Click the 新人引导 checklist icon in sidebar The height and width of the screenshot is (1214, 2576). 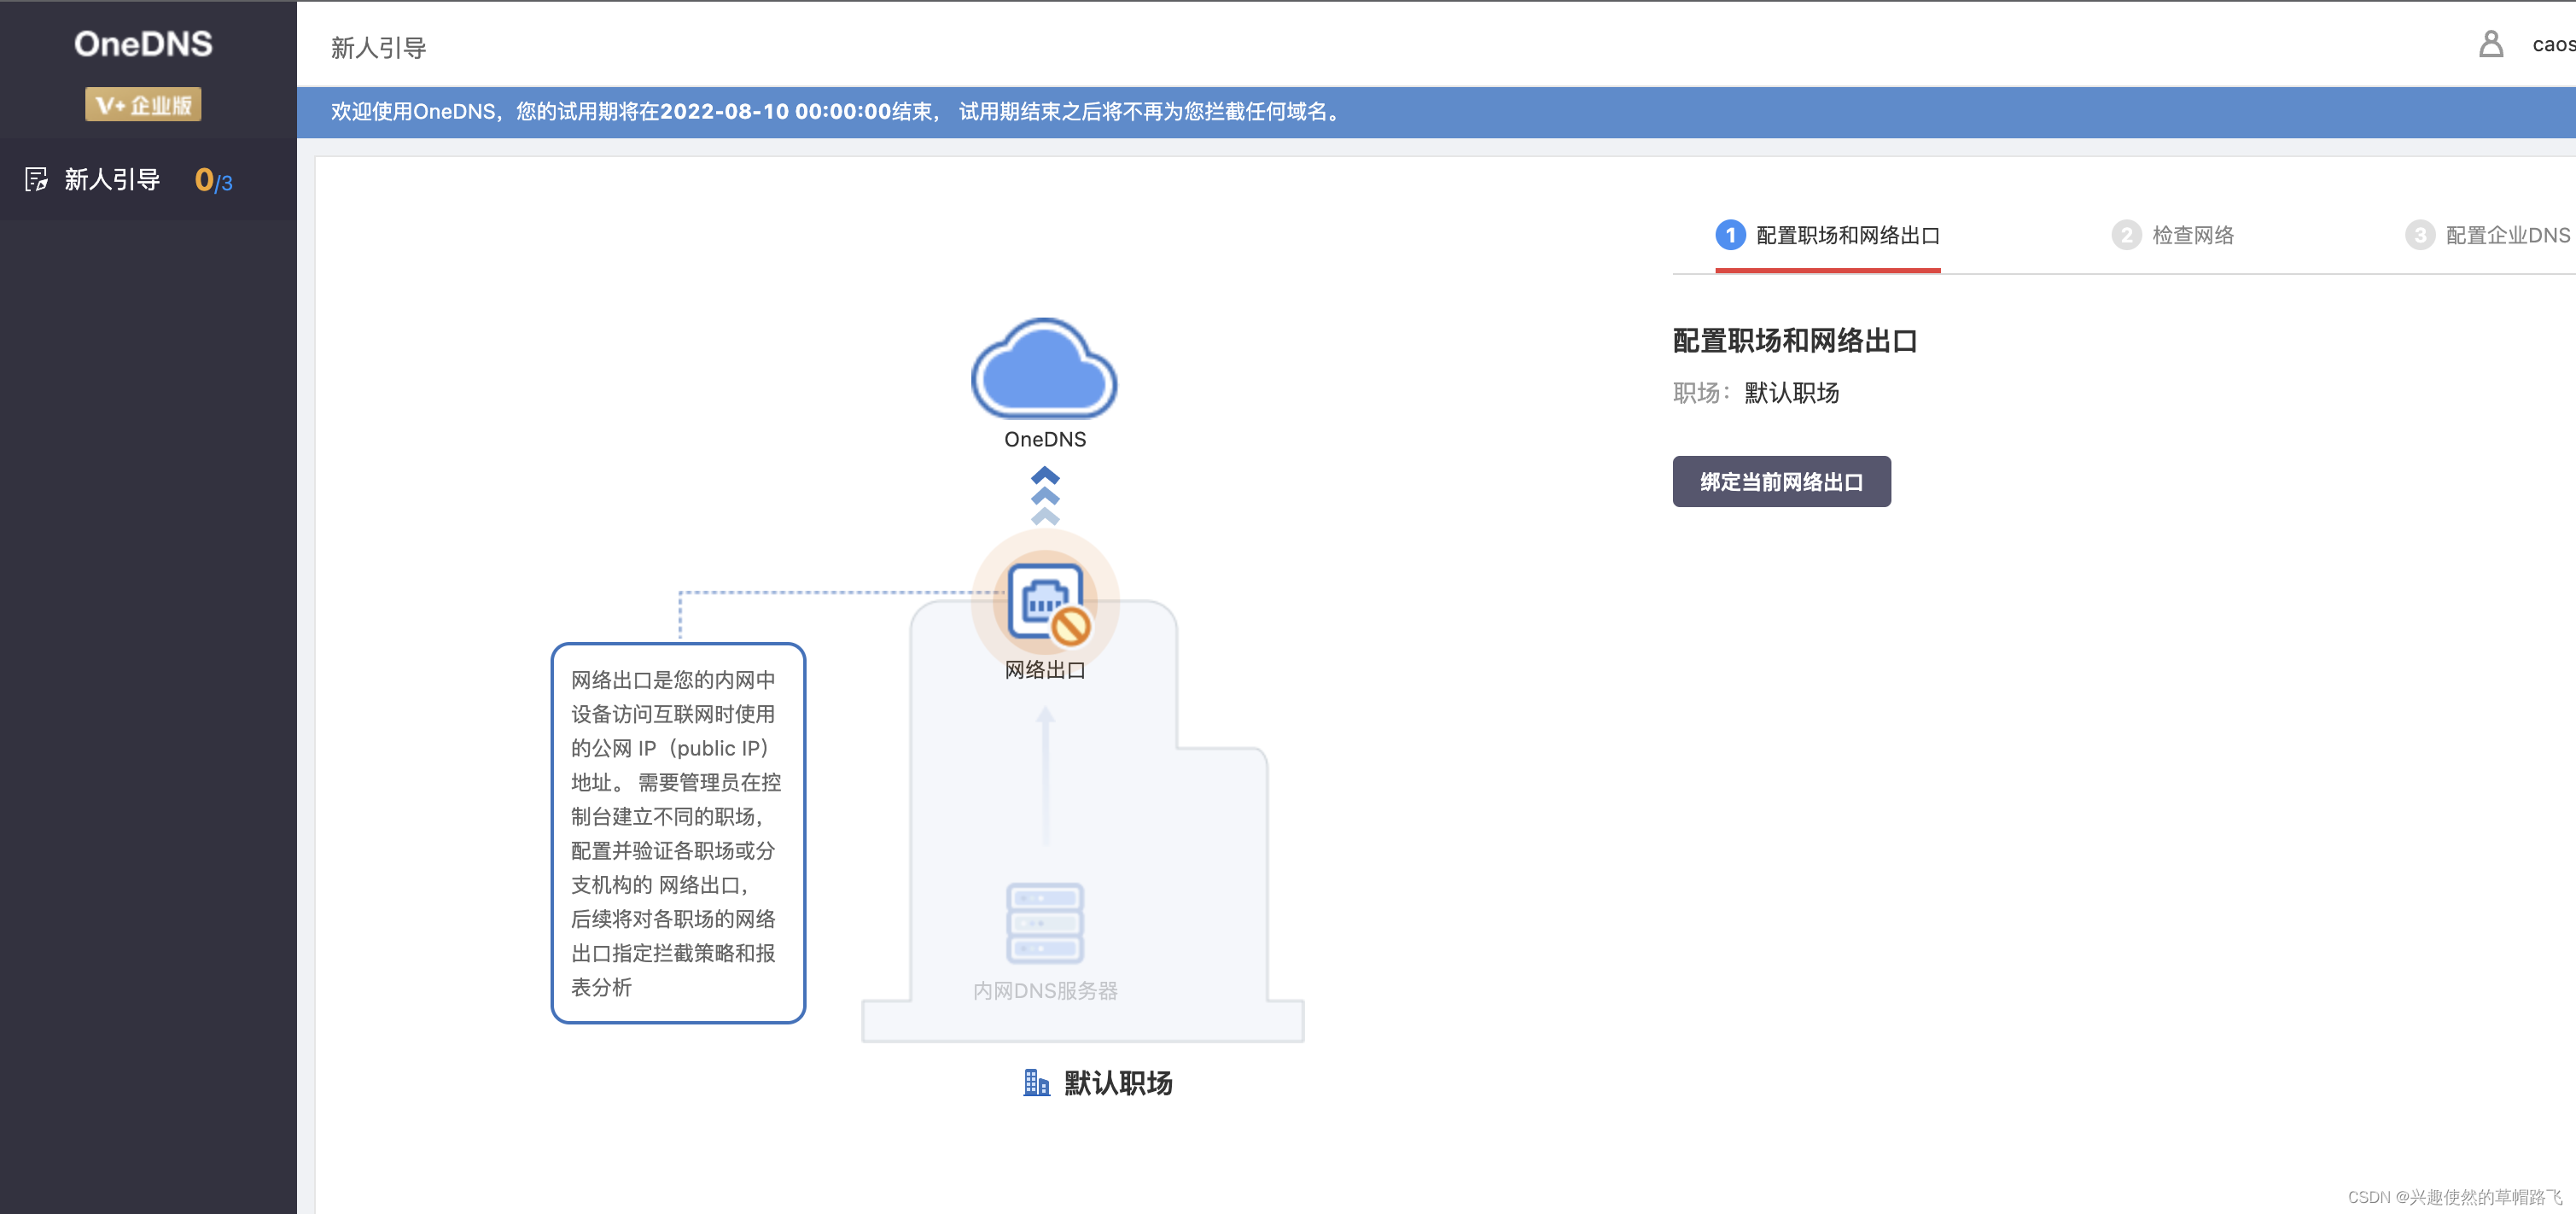coord(36,180)
